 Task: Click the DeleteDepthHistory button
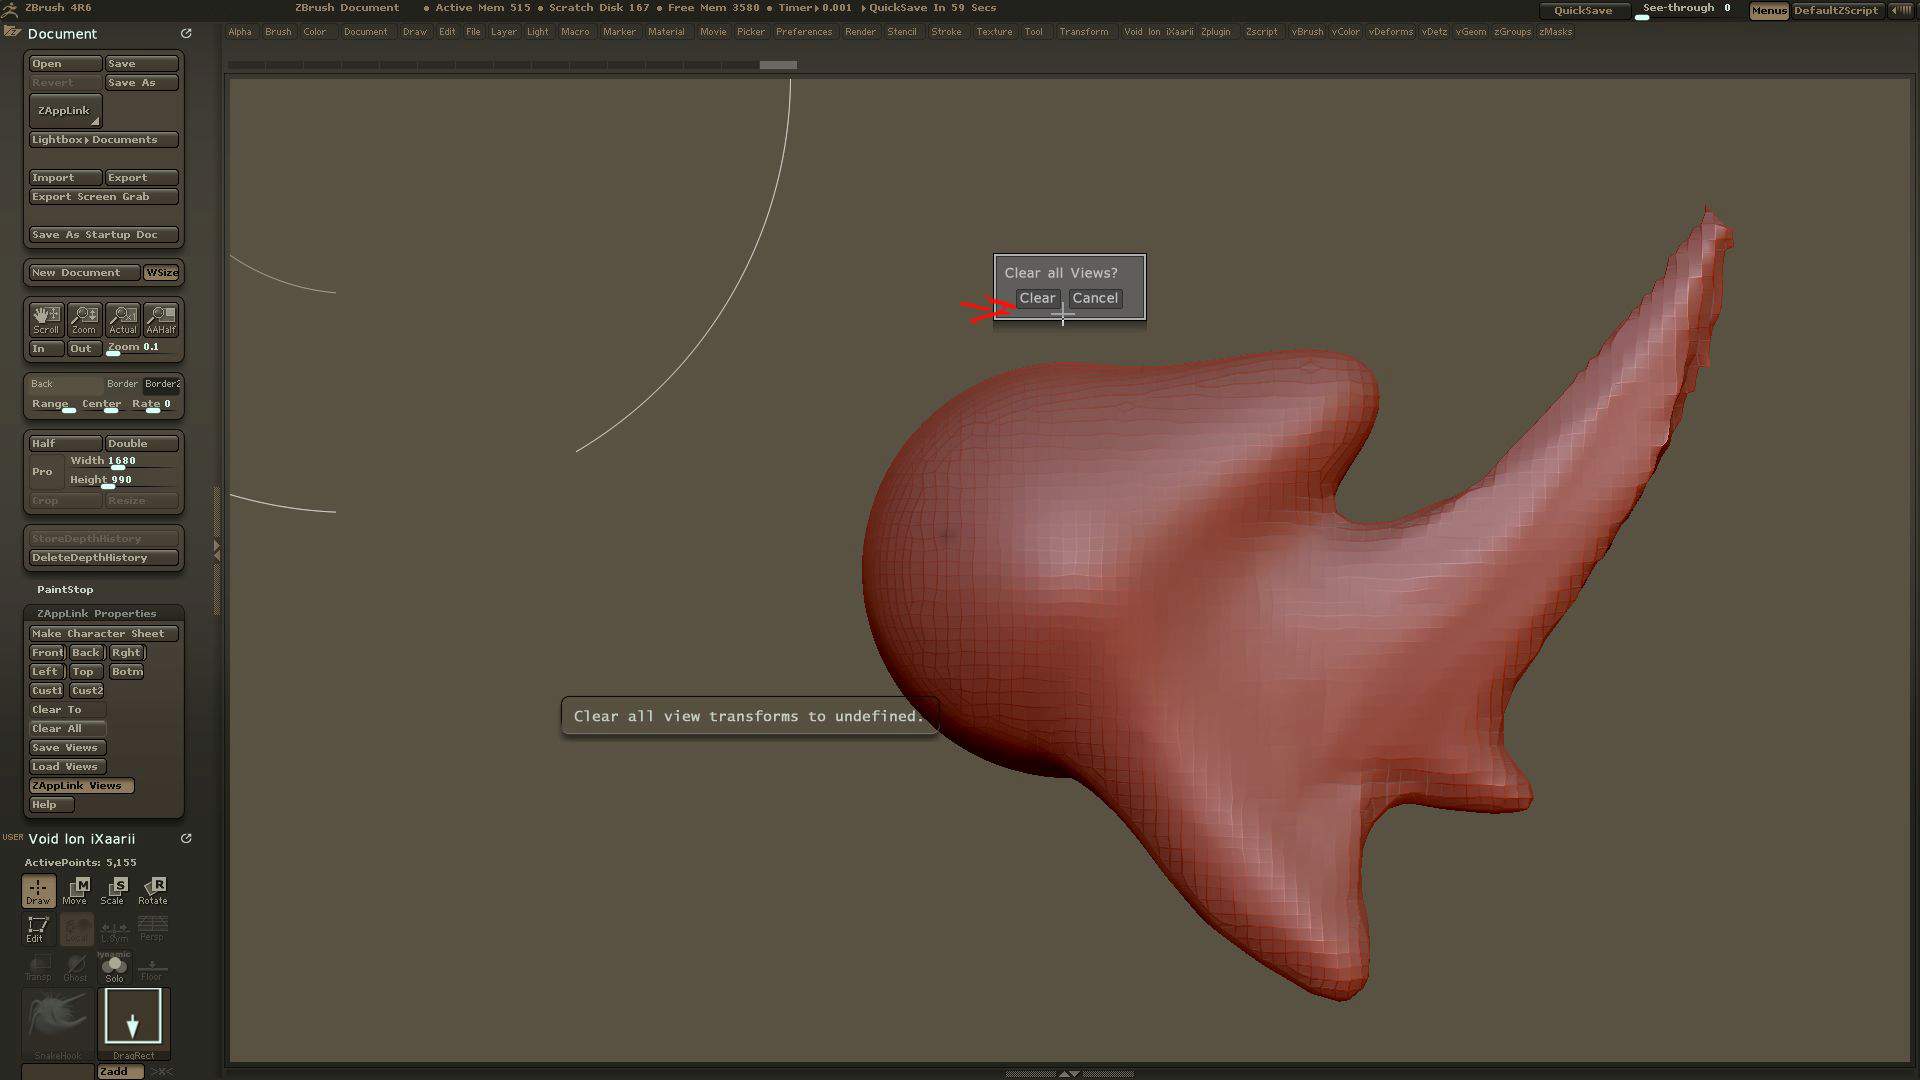click(x=104, y=558)
